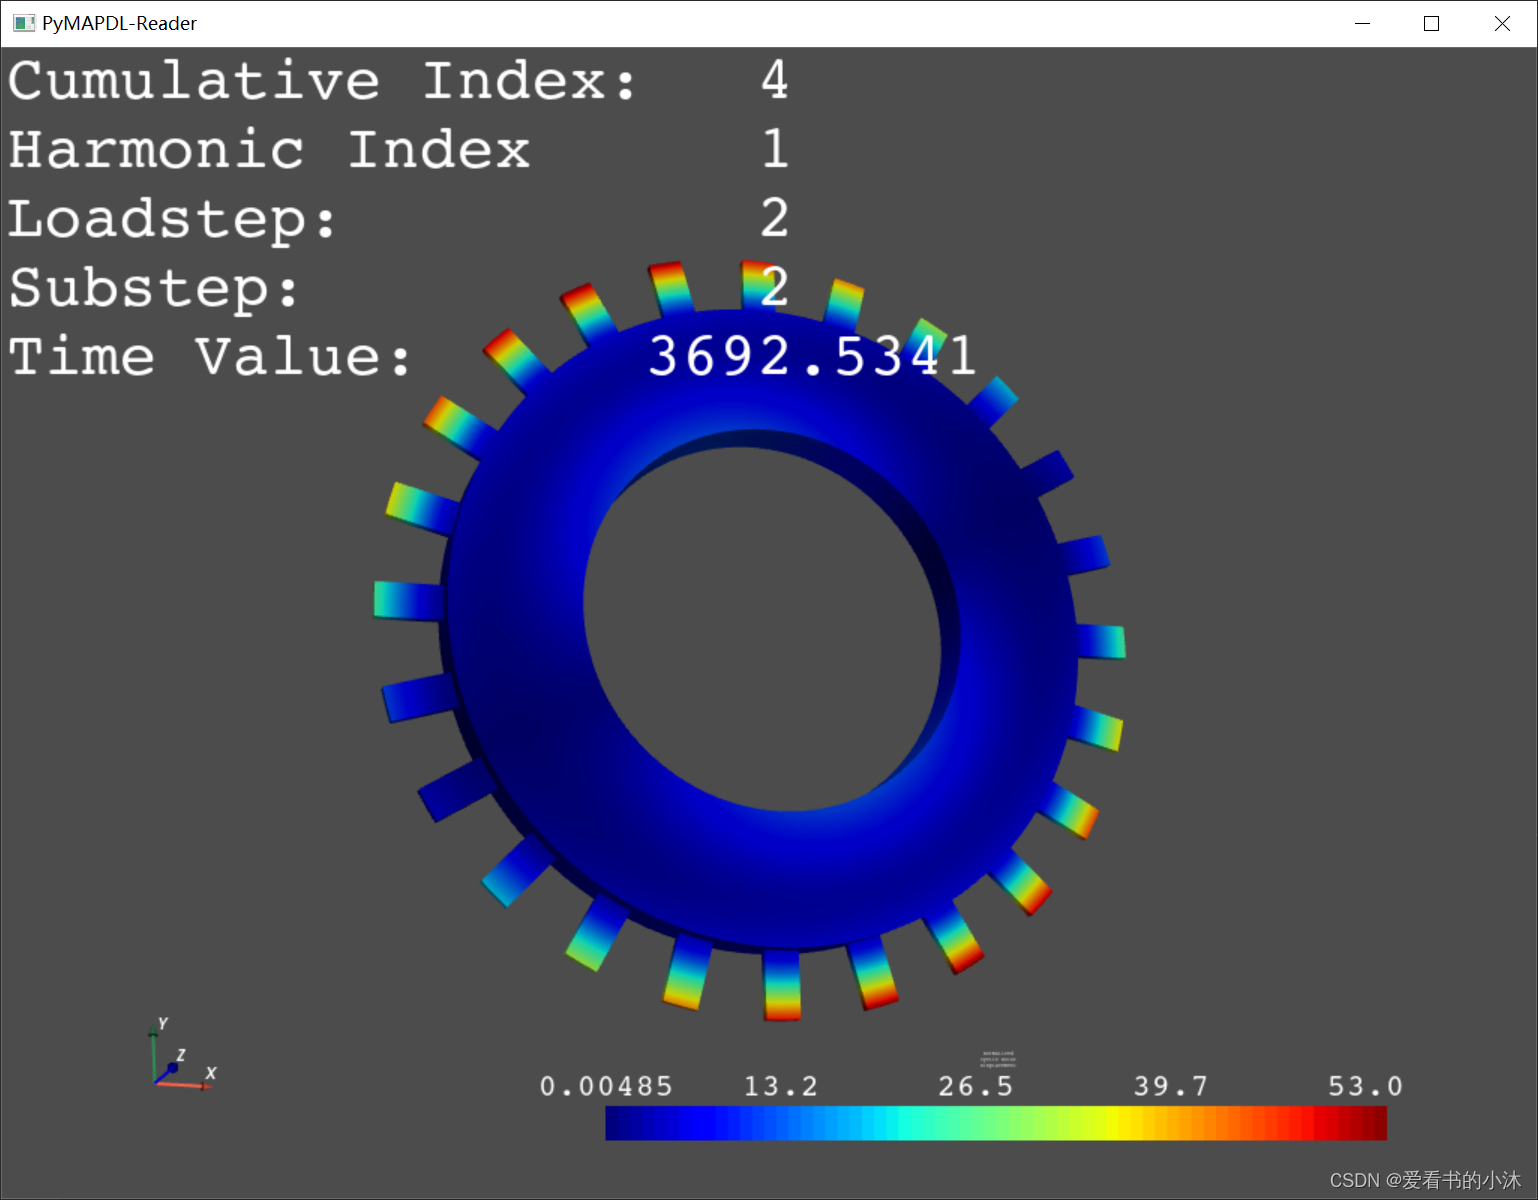Click the Loadstep label text
Image resolution: width=1538 pixels, height=1200 pixels.
click(172, 221)
